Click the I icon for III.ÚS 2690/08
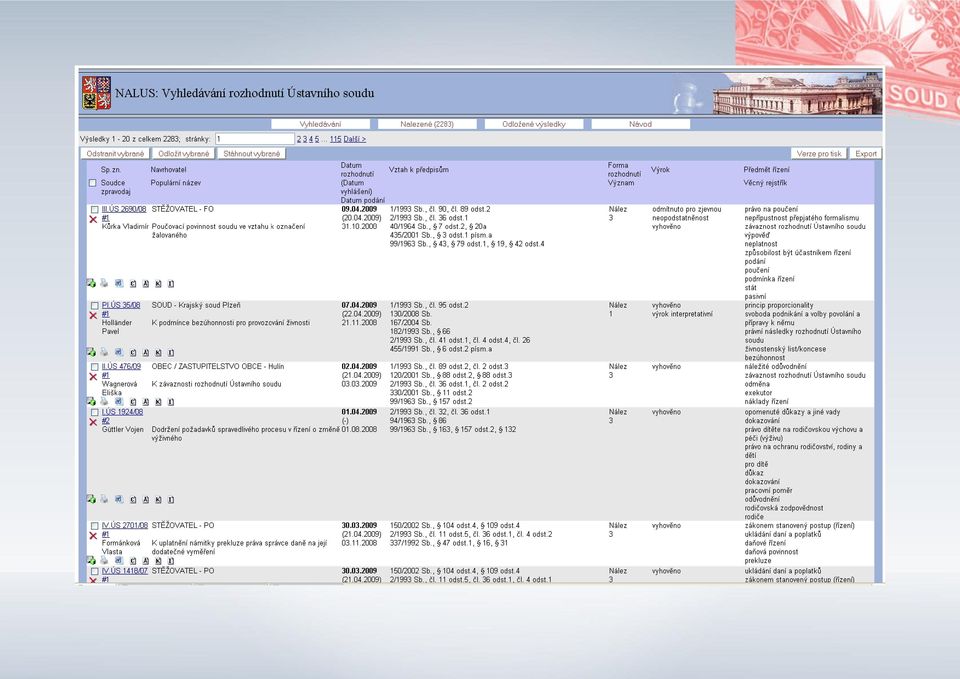The width and height of the screenshot is (960, 679). (x=171, y=283)
